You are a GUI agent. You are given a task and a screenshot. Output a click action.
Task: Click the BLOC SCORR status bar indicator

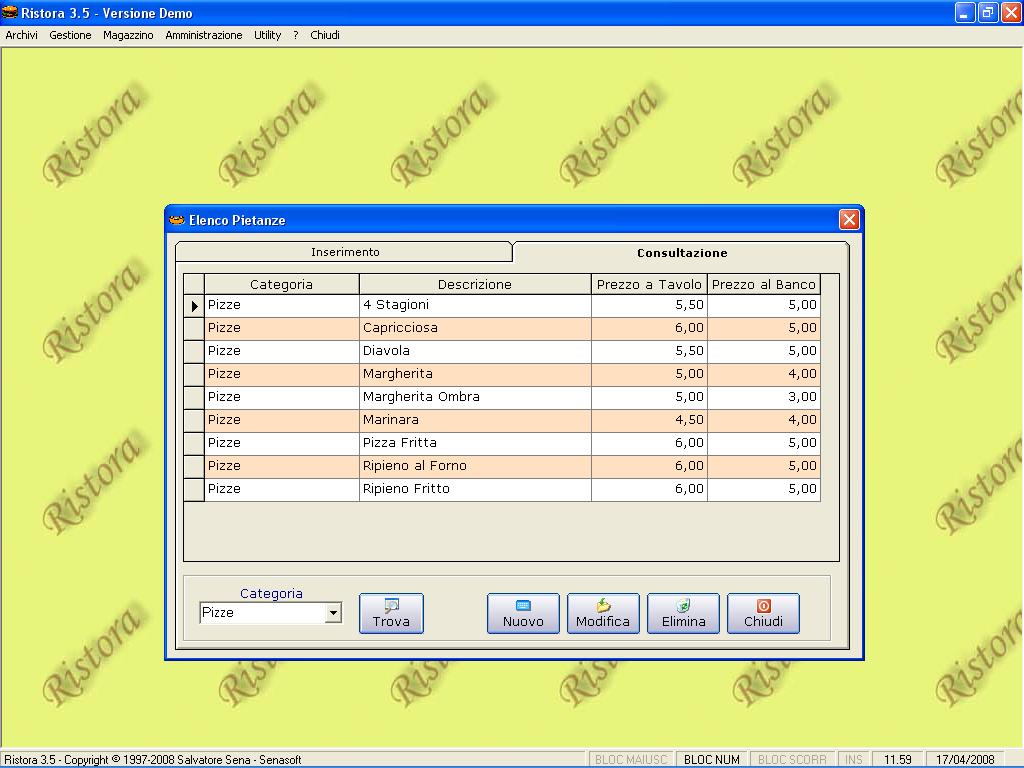tap(792, 760)
